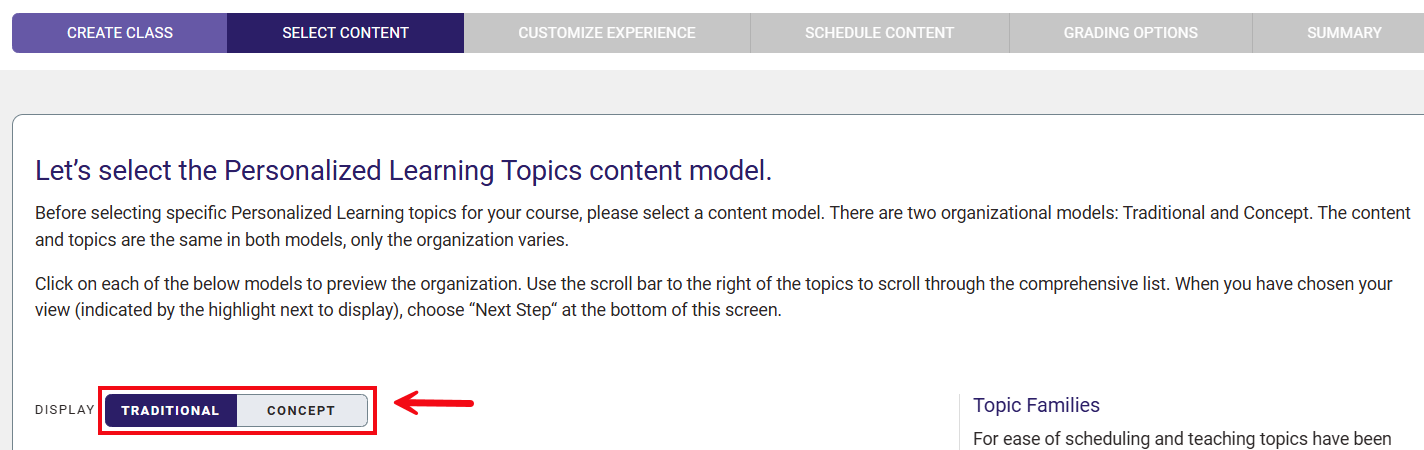Image resolution: width=1424 pixels, height=450 pixels.
Task: Switch the display to Concept model
Action: tap(301, 410)
